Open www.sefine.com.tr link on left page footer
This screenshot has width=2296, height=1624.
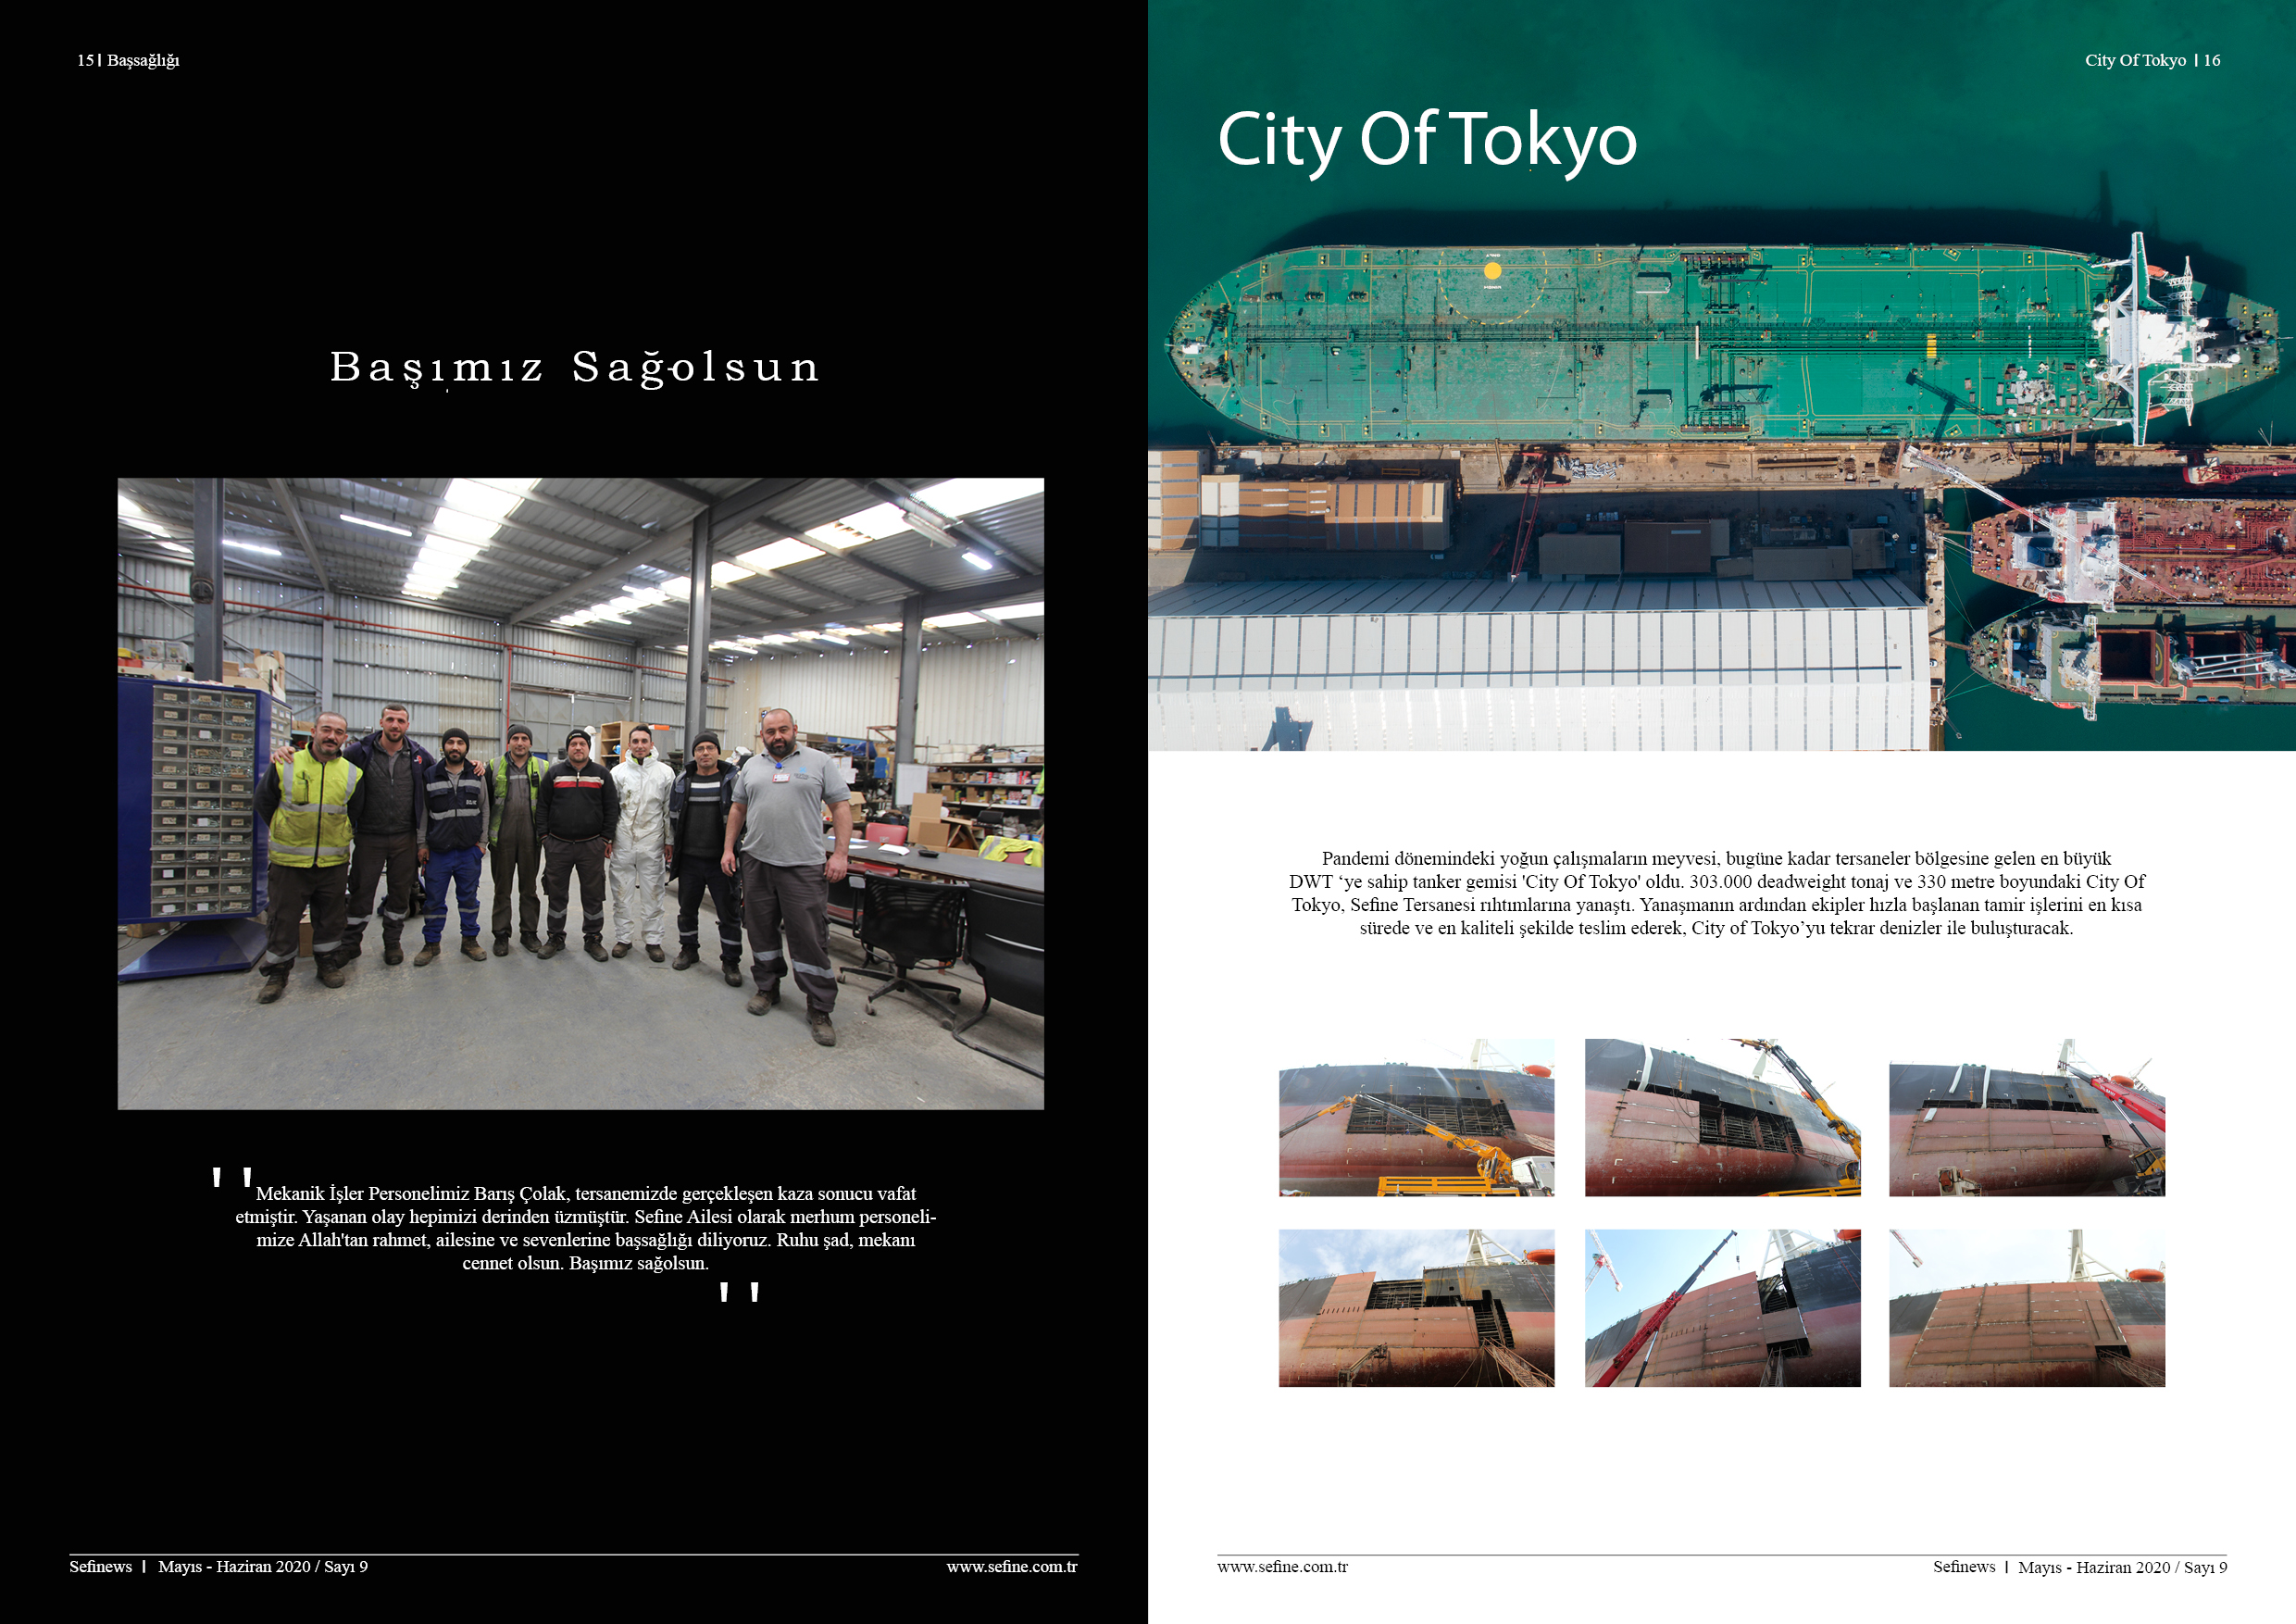click(1012, 1567)
